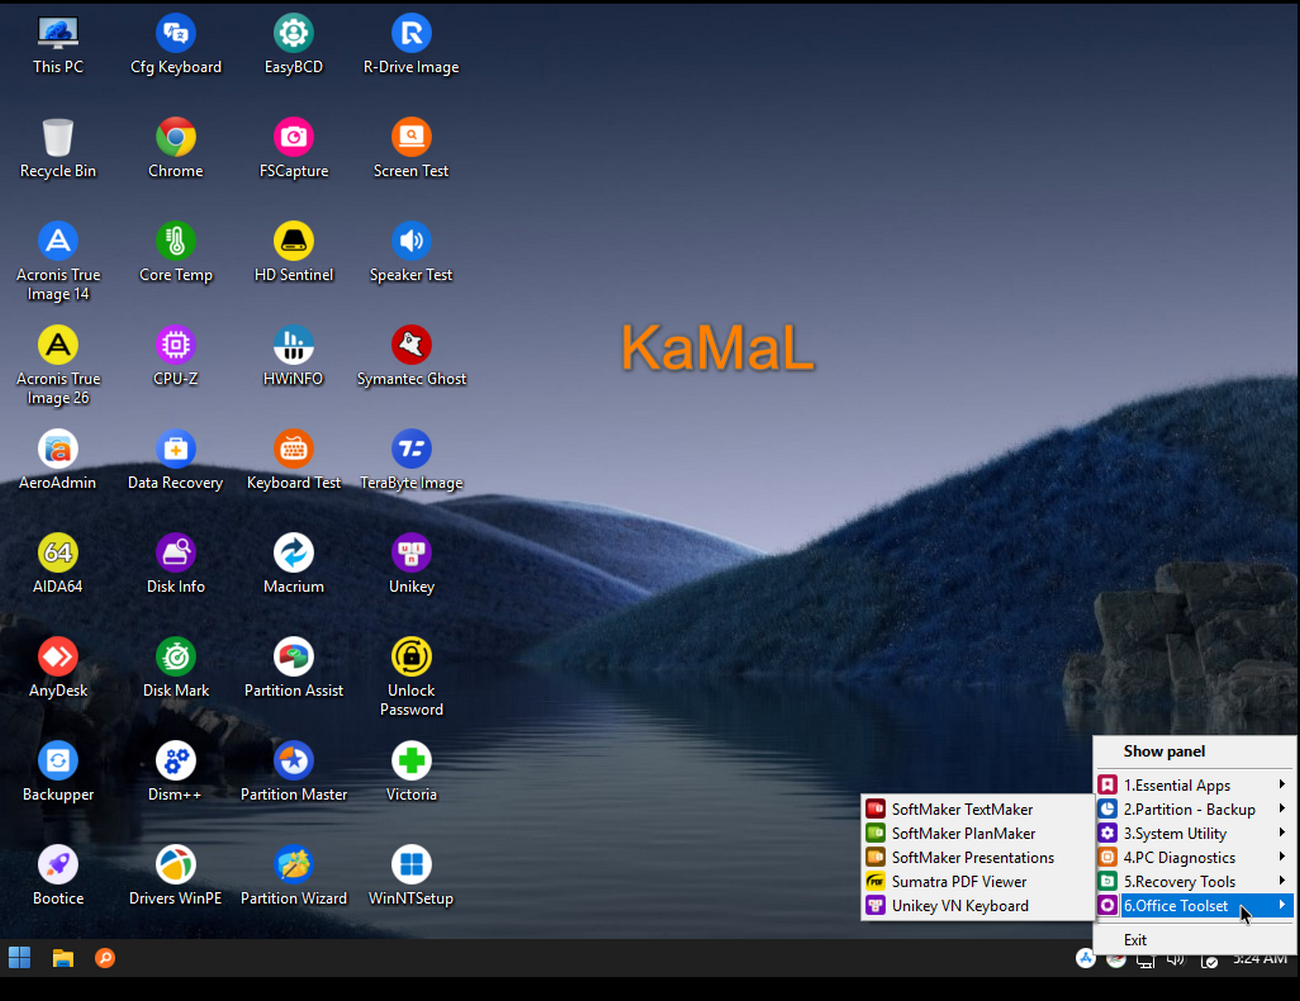Select the Chrome browser icon
This screenshot has height=1001, width=1300.
(176, 150)
